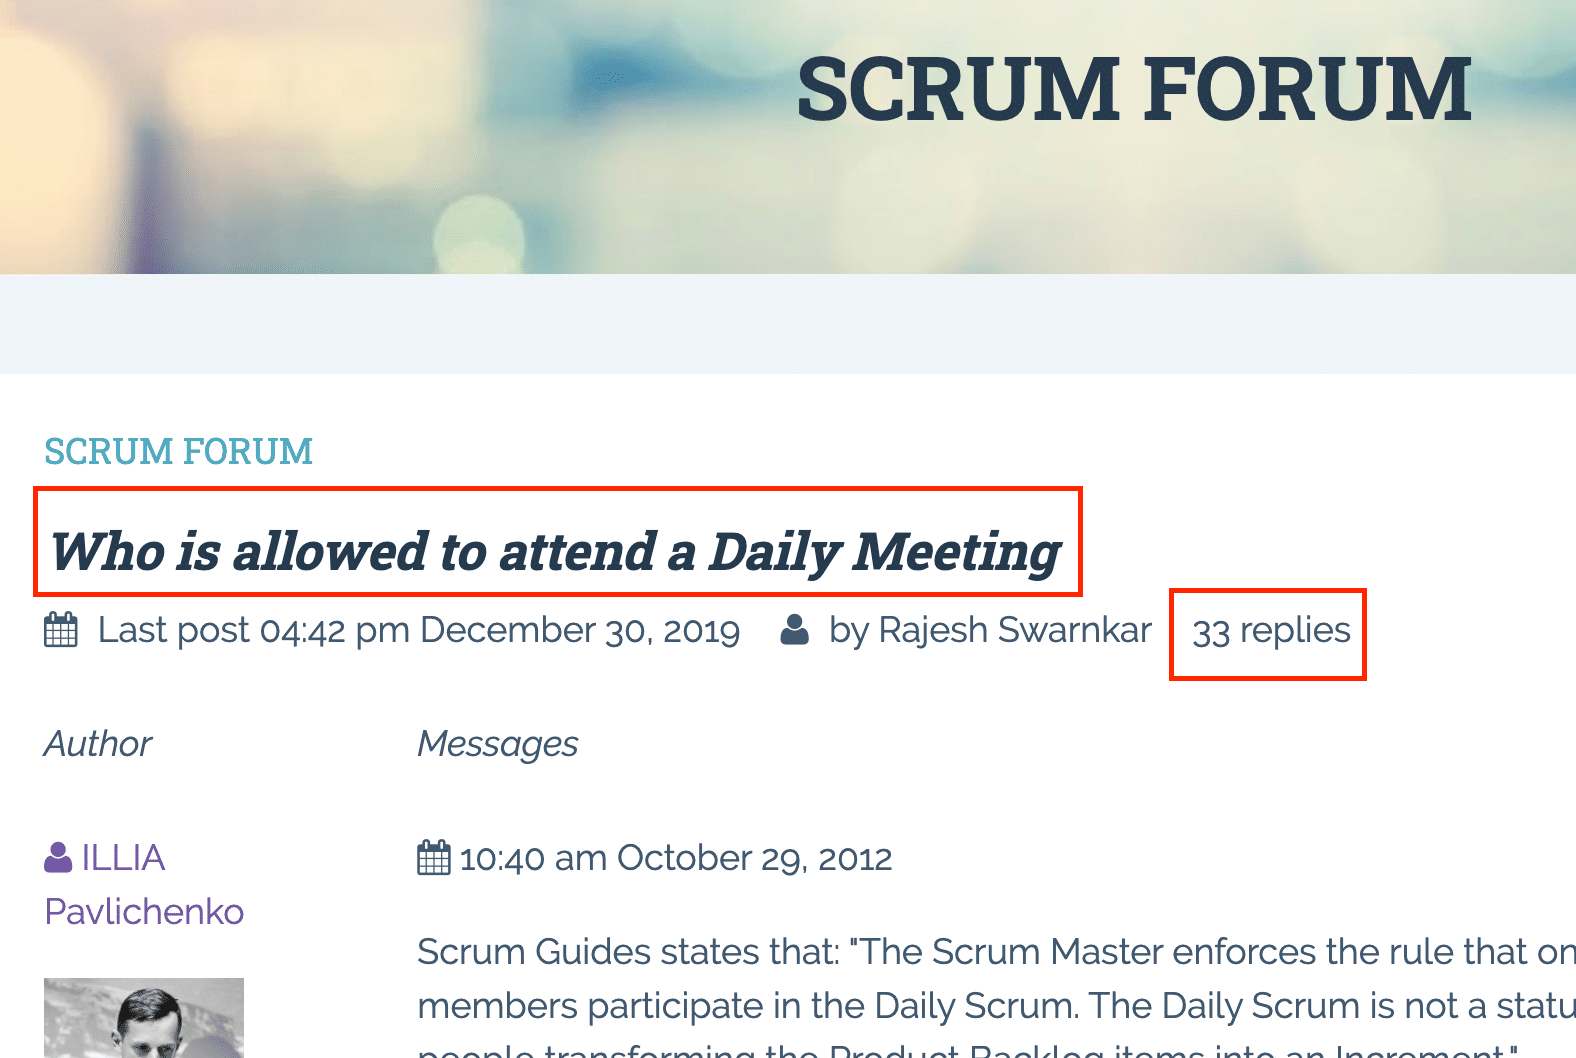Click the Author column header
Viewport: 1576px width, 1058px height.
coord(98,744)
